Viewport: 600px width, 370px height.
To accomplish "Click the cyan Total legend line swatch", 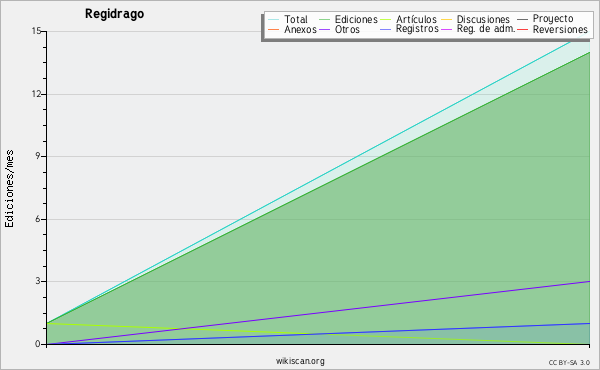I will [274, 20].
